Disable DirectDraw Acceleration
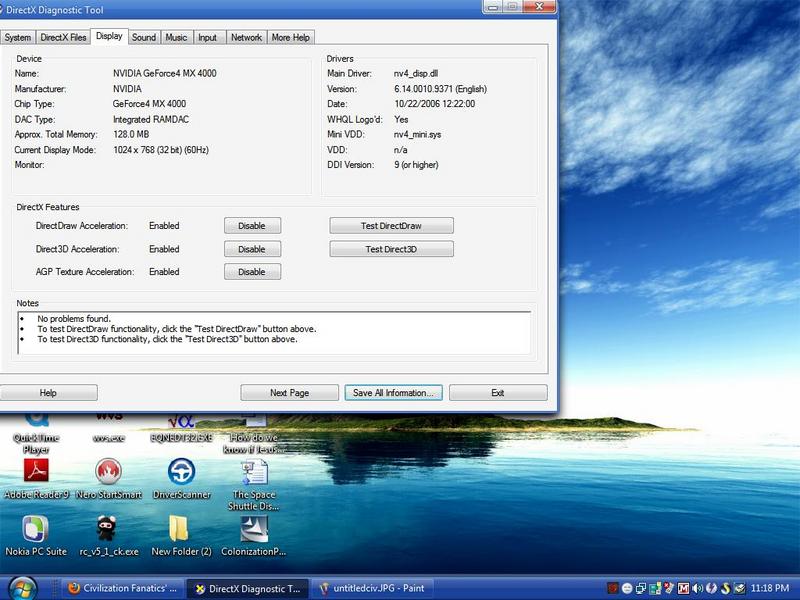Image resolution: width=800 pixels, height=600 pixels. click(x=252, y=226)
